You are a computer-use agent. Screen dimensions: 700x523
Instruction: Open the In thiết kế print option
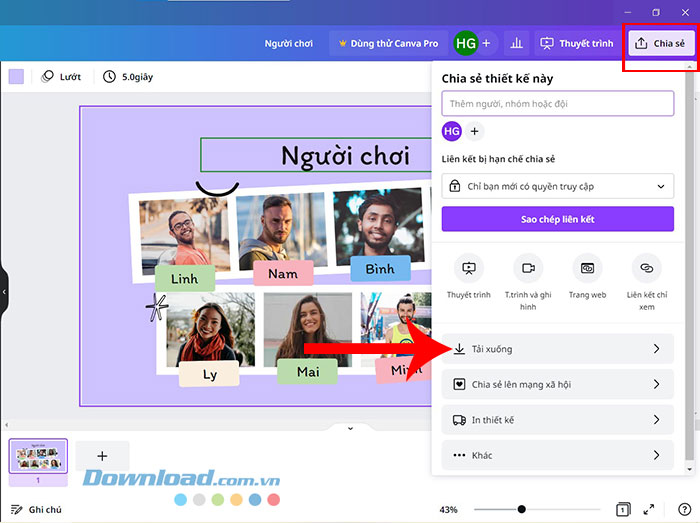(x=557, y=420)
